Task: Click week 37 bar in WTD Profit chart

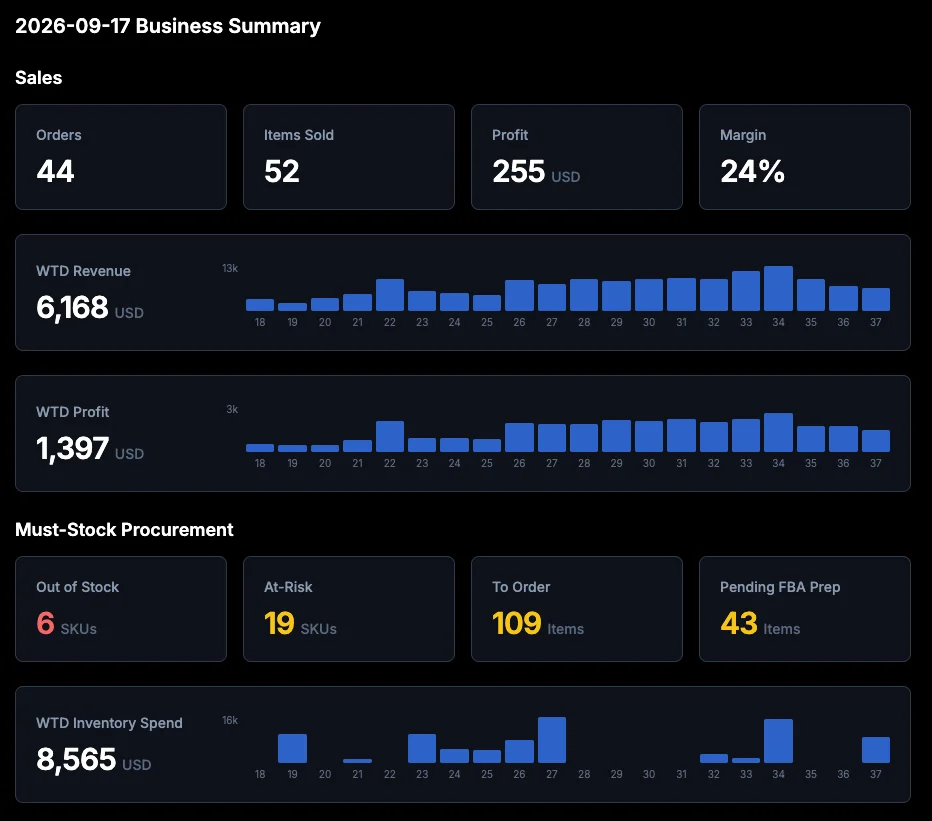Action: pos(876,441)
